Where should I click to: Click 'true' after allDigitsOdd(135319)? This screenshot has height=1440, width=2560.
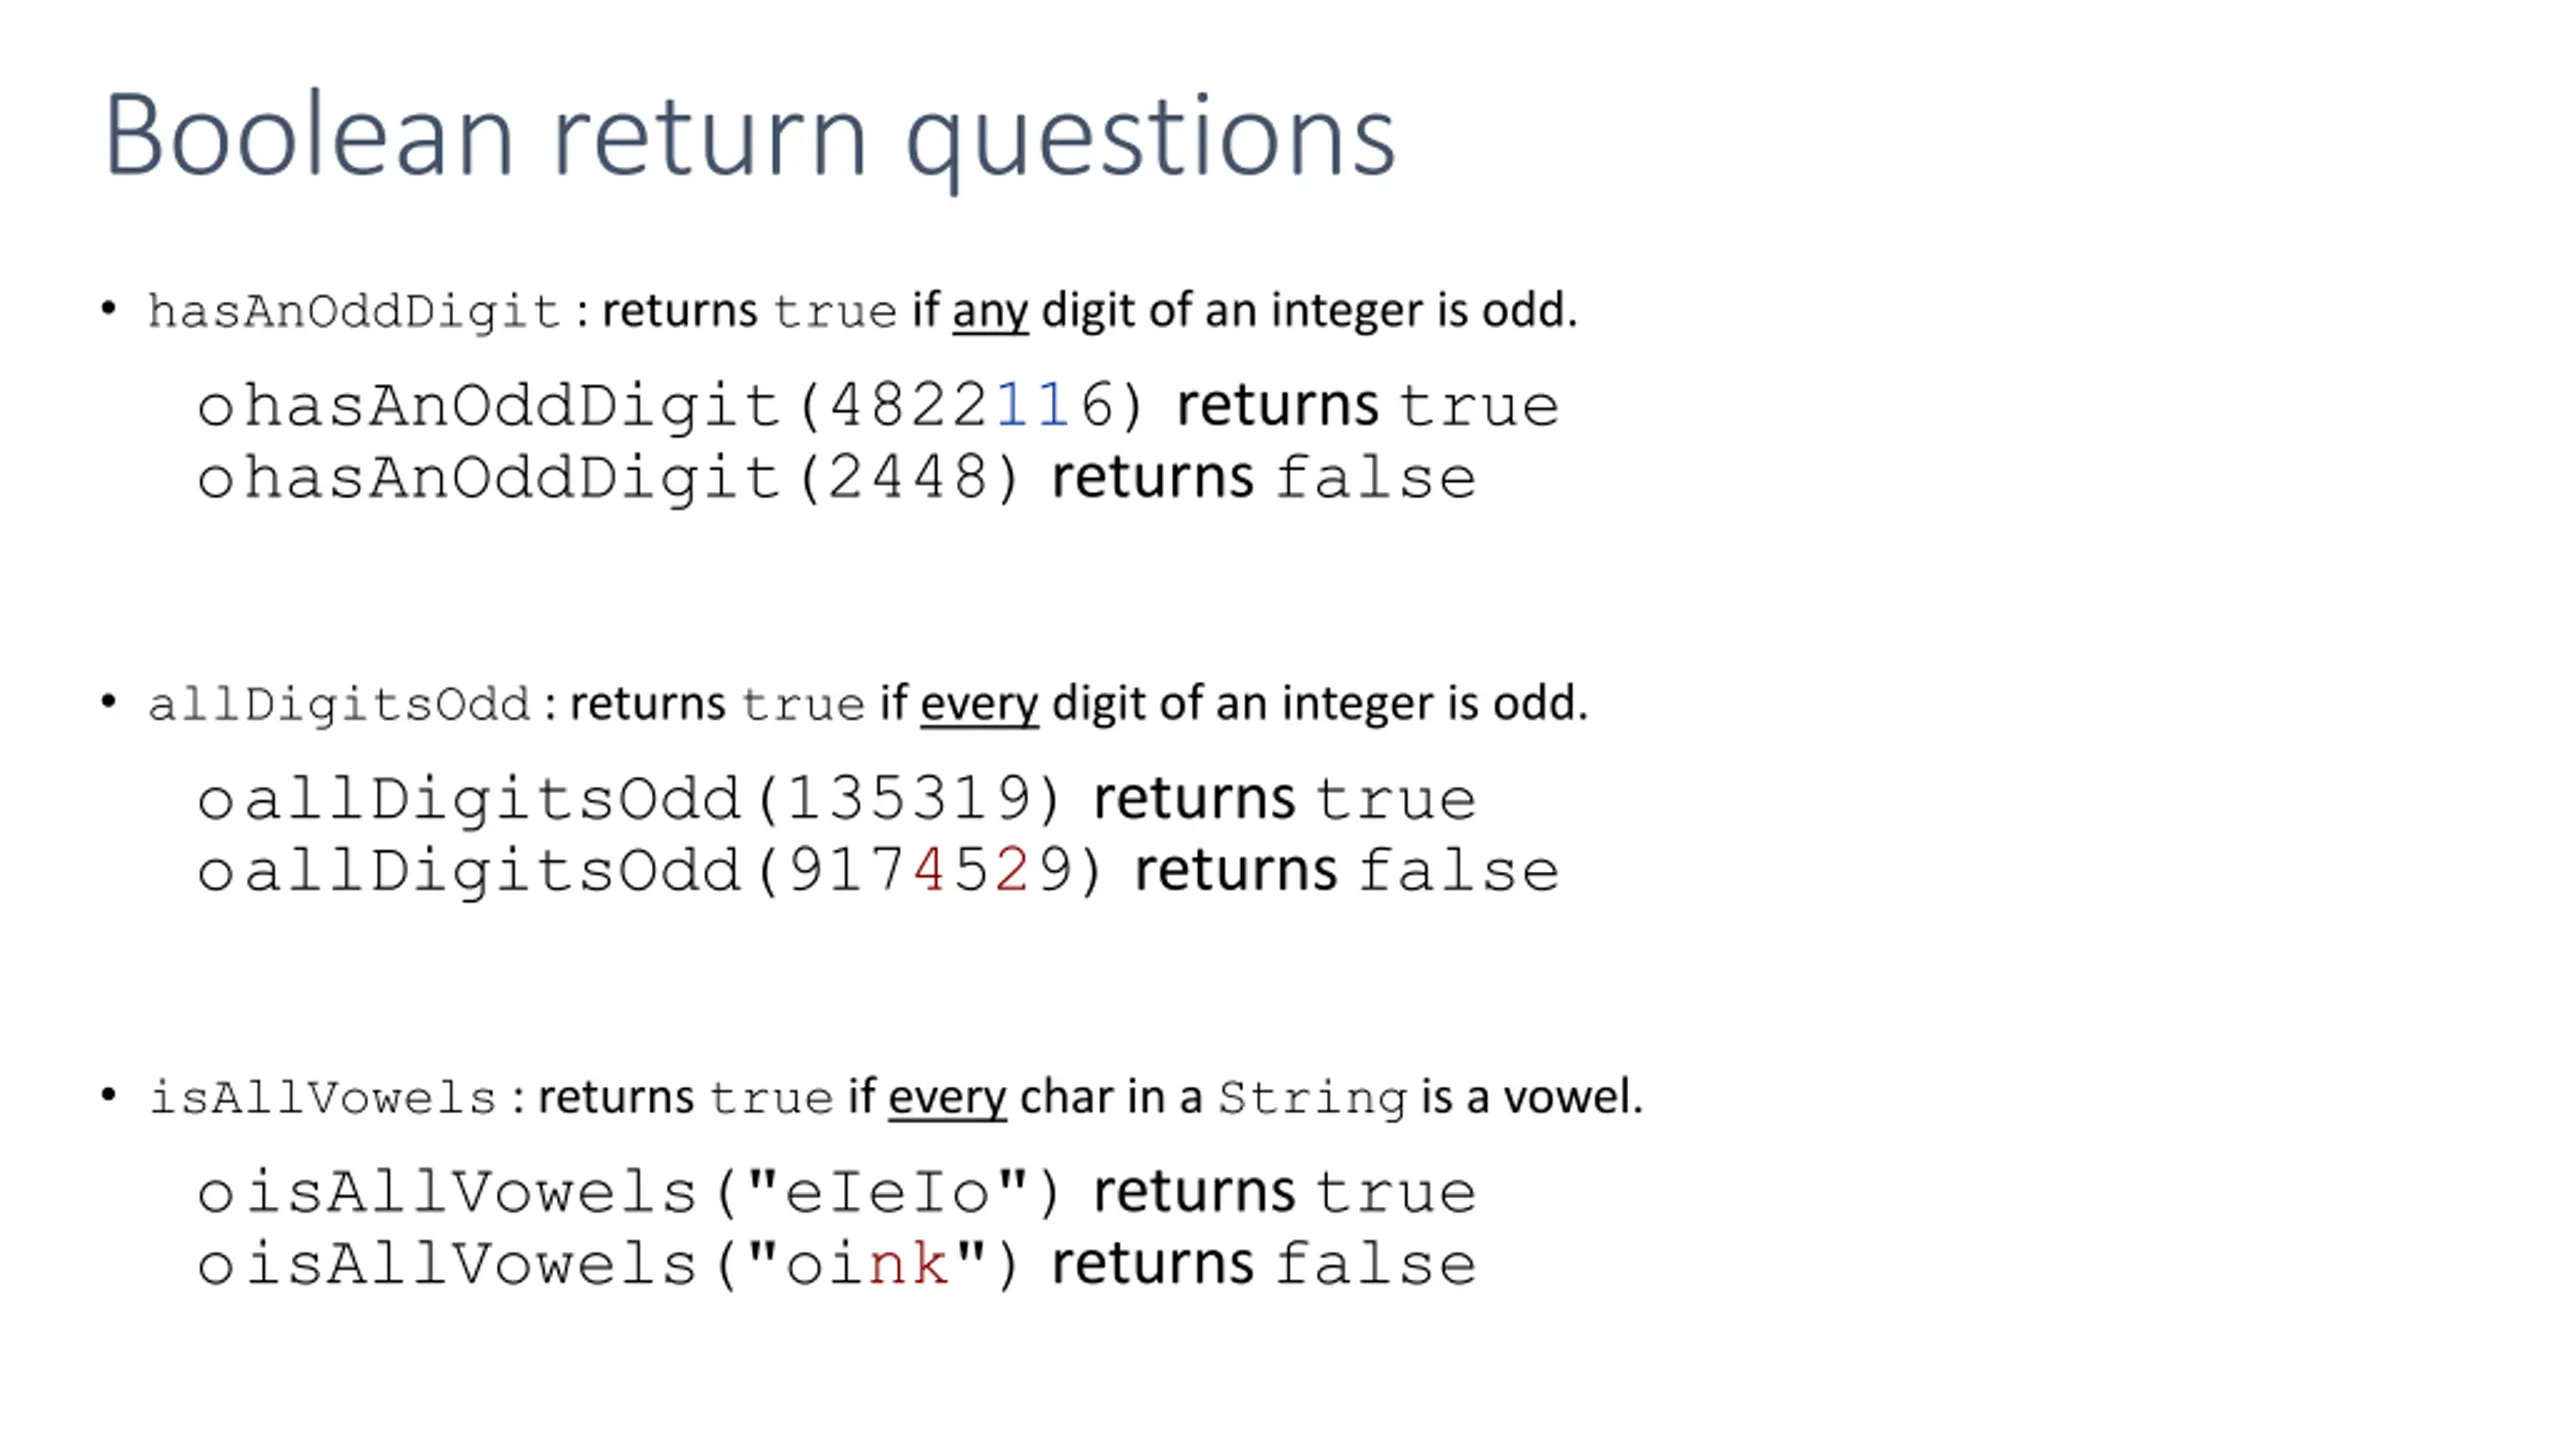click(x=1396, y=799)
